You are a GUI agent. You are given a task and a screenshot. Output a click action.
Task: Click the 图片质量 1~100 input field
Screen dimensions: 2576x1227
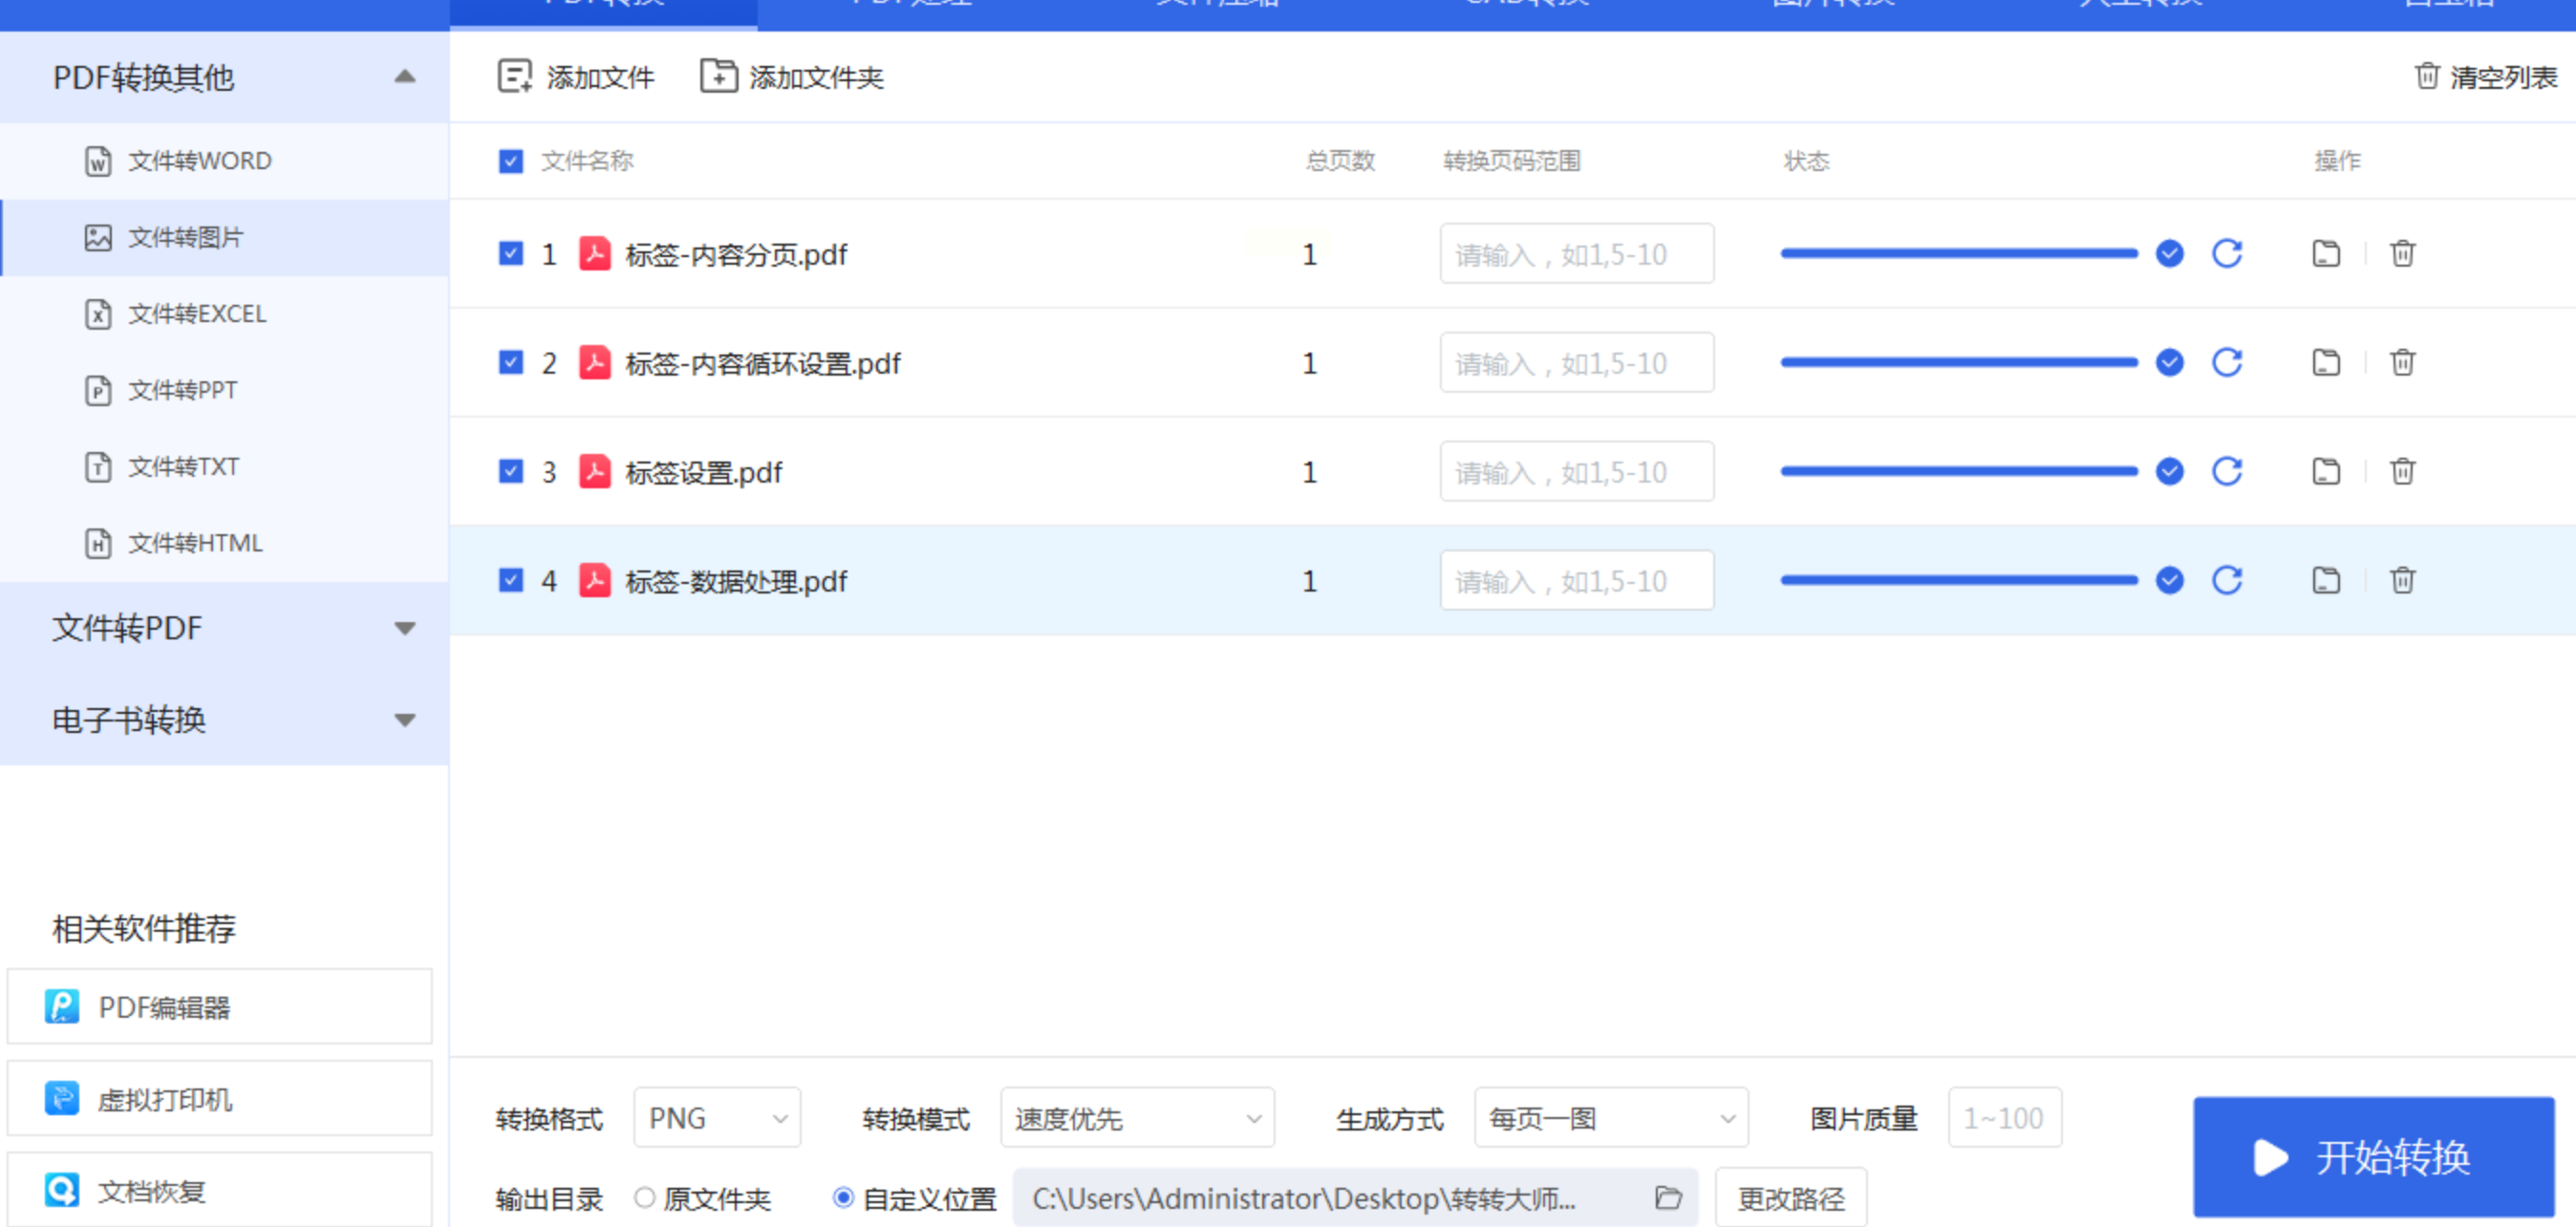(2003, 1118)
